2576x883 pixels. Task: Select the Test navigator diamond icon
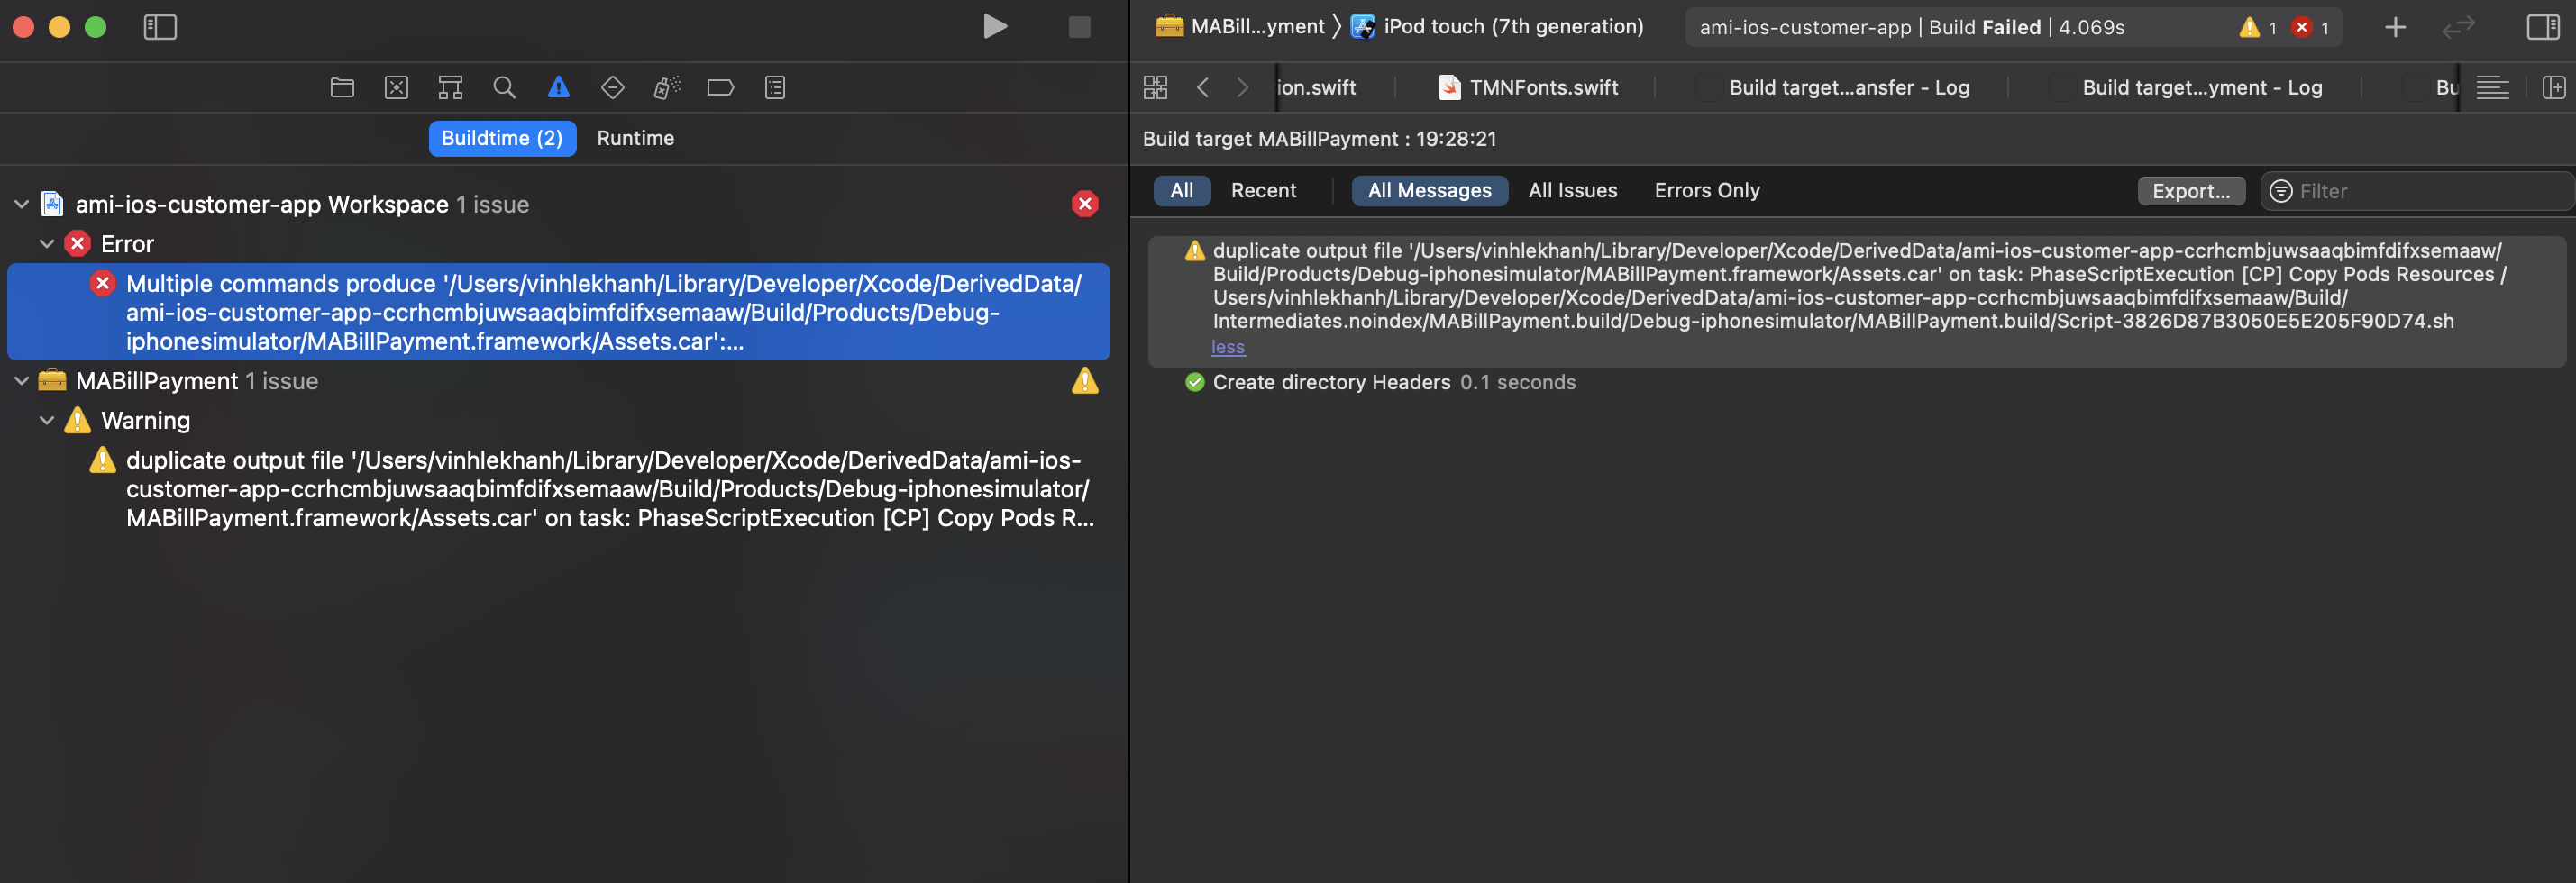611,87
